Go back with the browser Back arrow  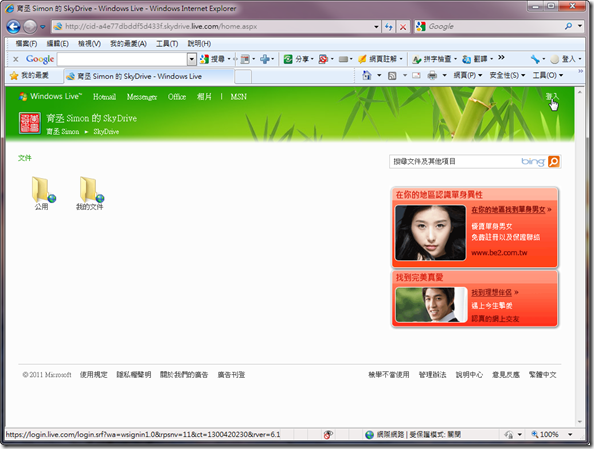14,27
